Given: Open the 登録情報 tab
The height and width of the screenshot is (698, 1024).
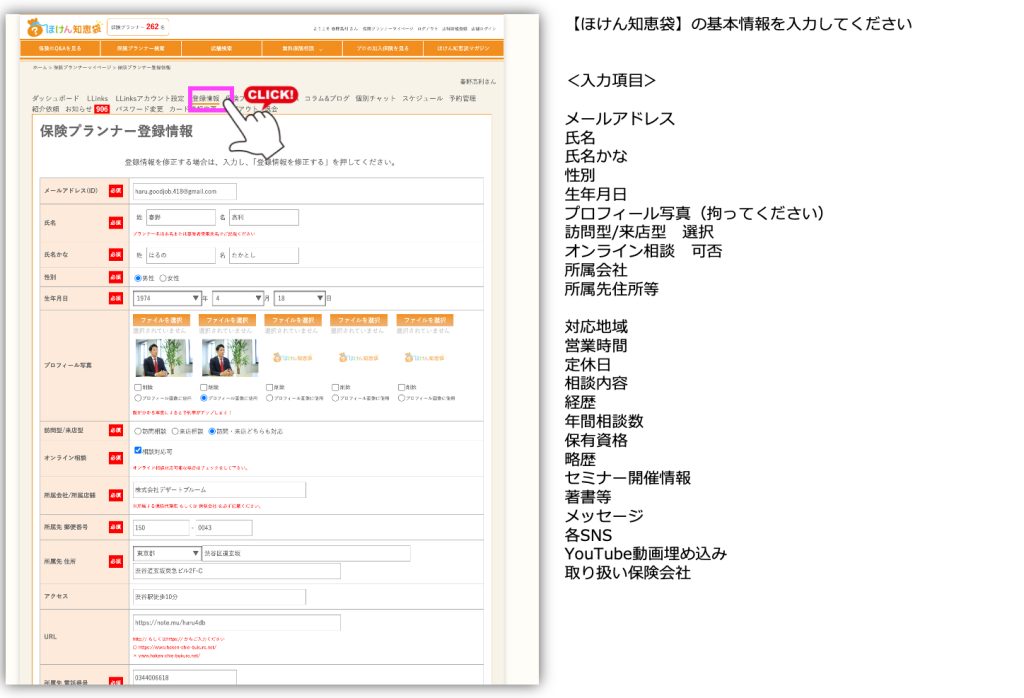Looking at the screenshot, I should coord(206,99).
